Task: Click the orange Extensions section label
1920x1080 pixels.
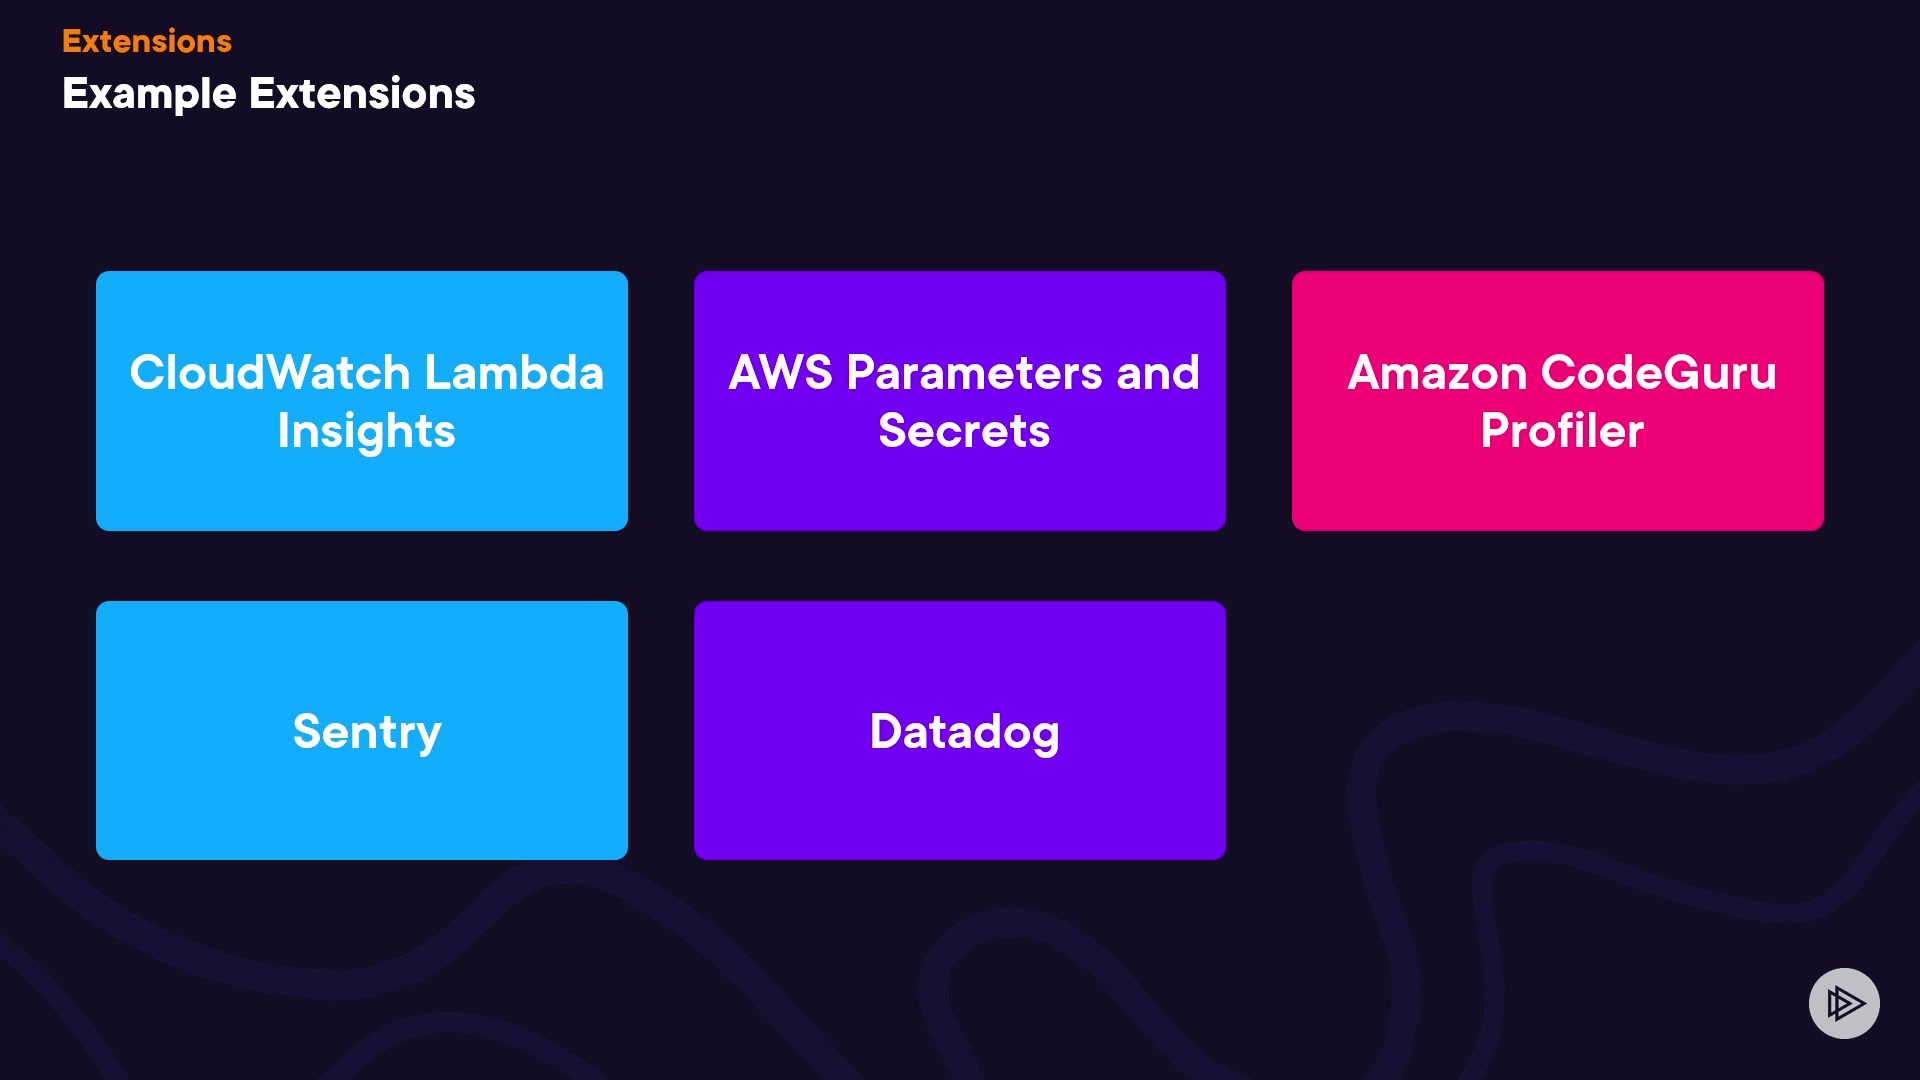Action: pyautogui.click(x=147, y=41)
